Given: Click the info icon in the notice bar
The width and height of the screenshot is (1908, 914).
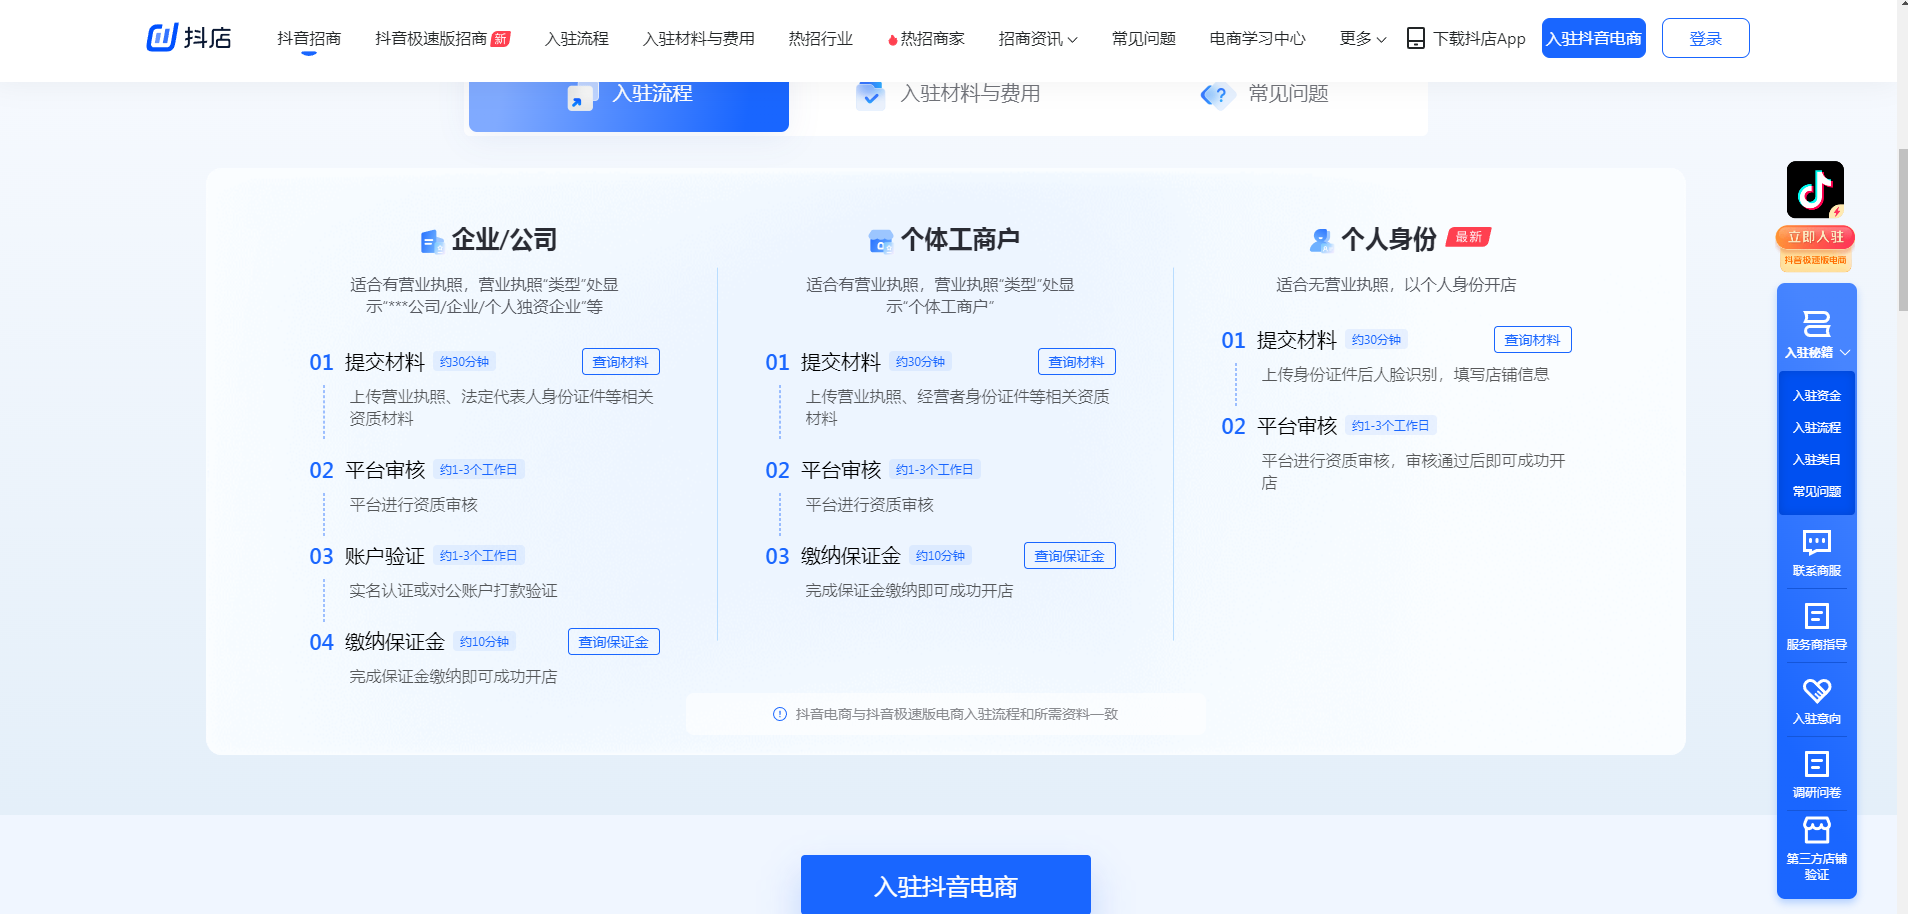Looking at the screenshot, I should click(x=779, y=713).
